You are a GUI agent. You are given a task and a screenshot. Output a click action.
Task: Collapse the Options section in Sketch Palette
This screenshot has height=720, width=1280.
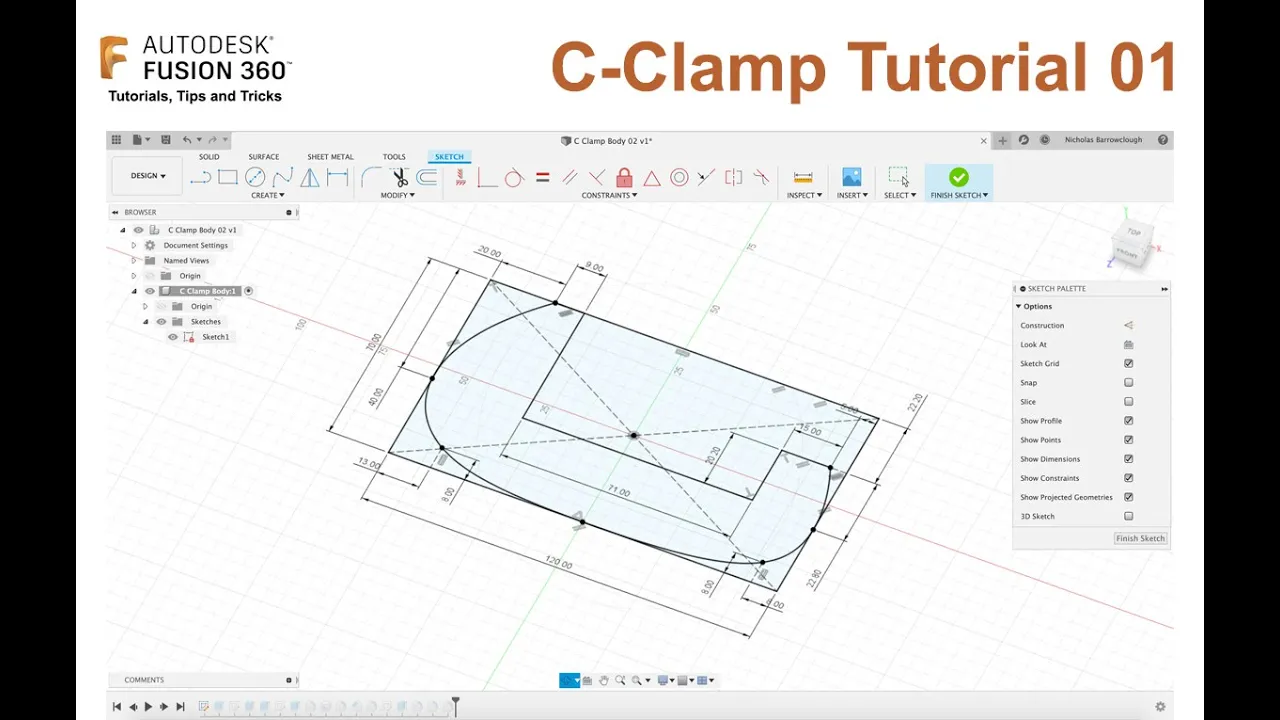click(x=1019, y=307)
